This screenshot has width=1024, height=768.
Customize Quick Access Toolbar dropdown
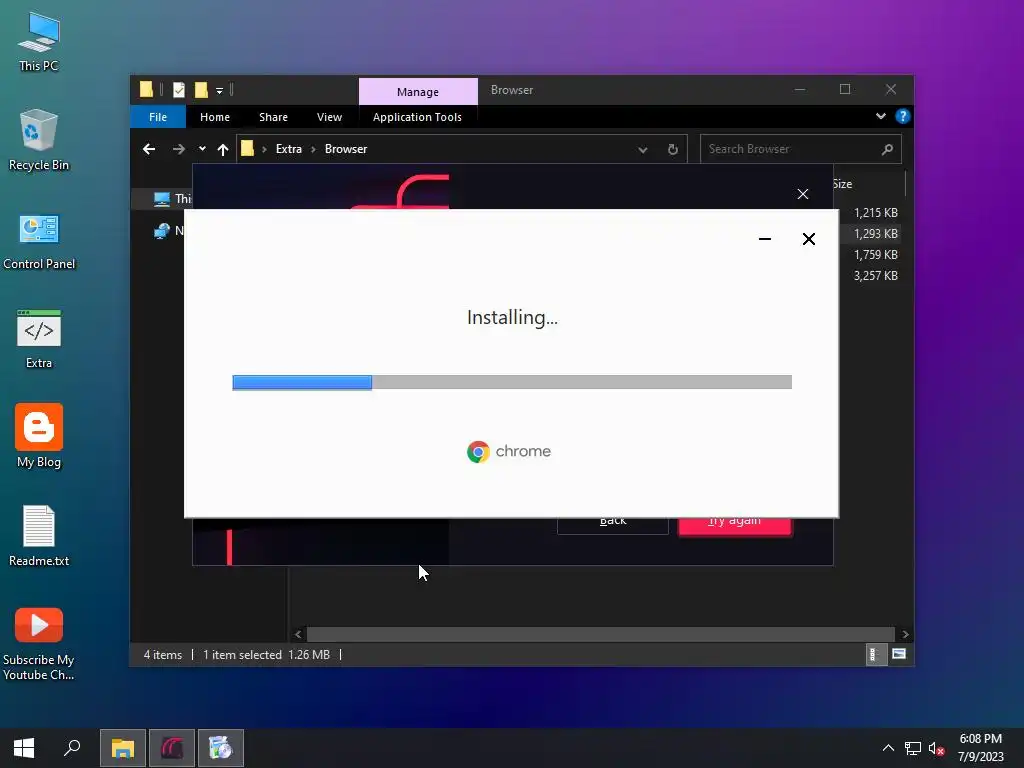(219, 91)
